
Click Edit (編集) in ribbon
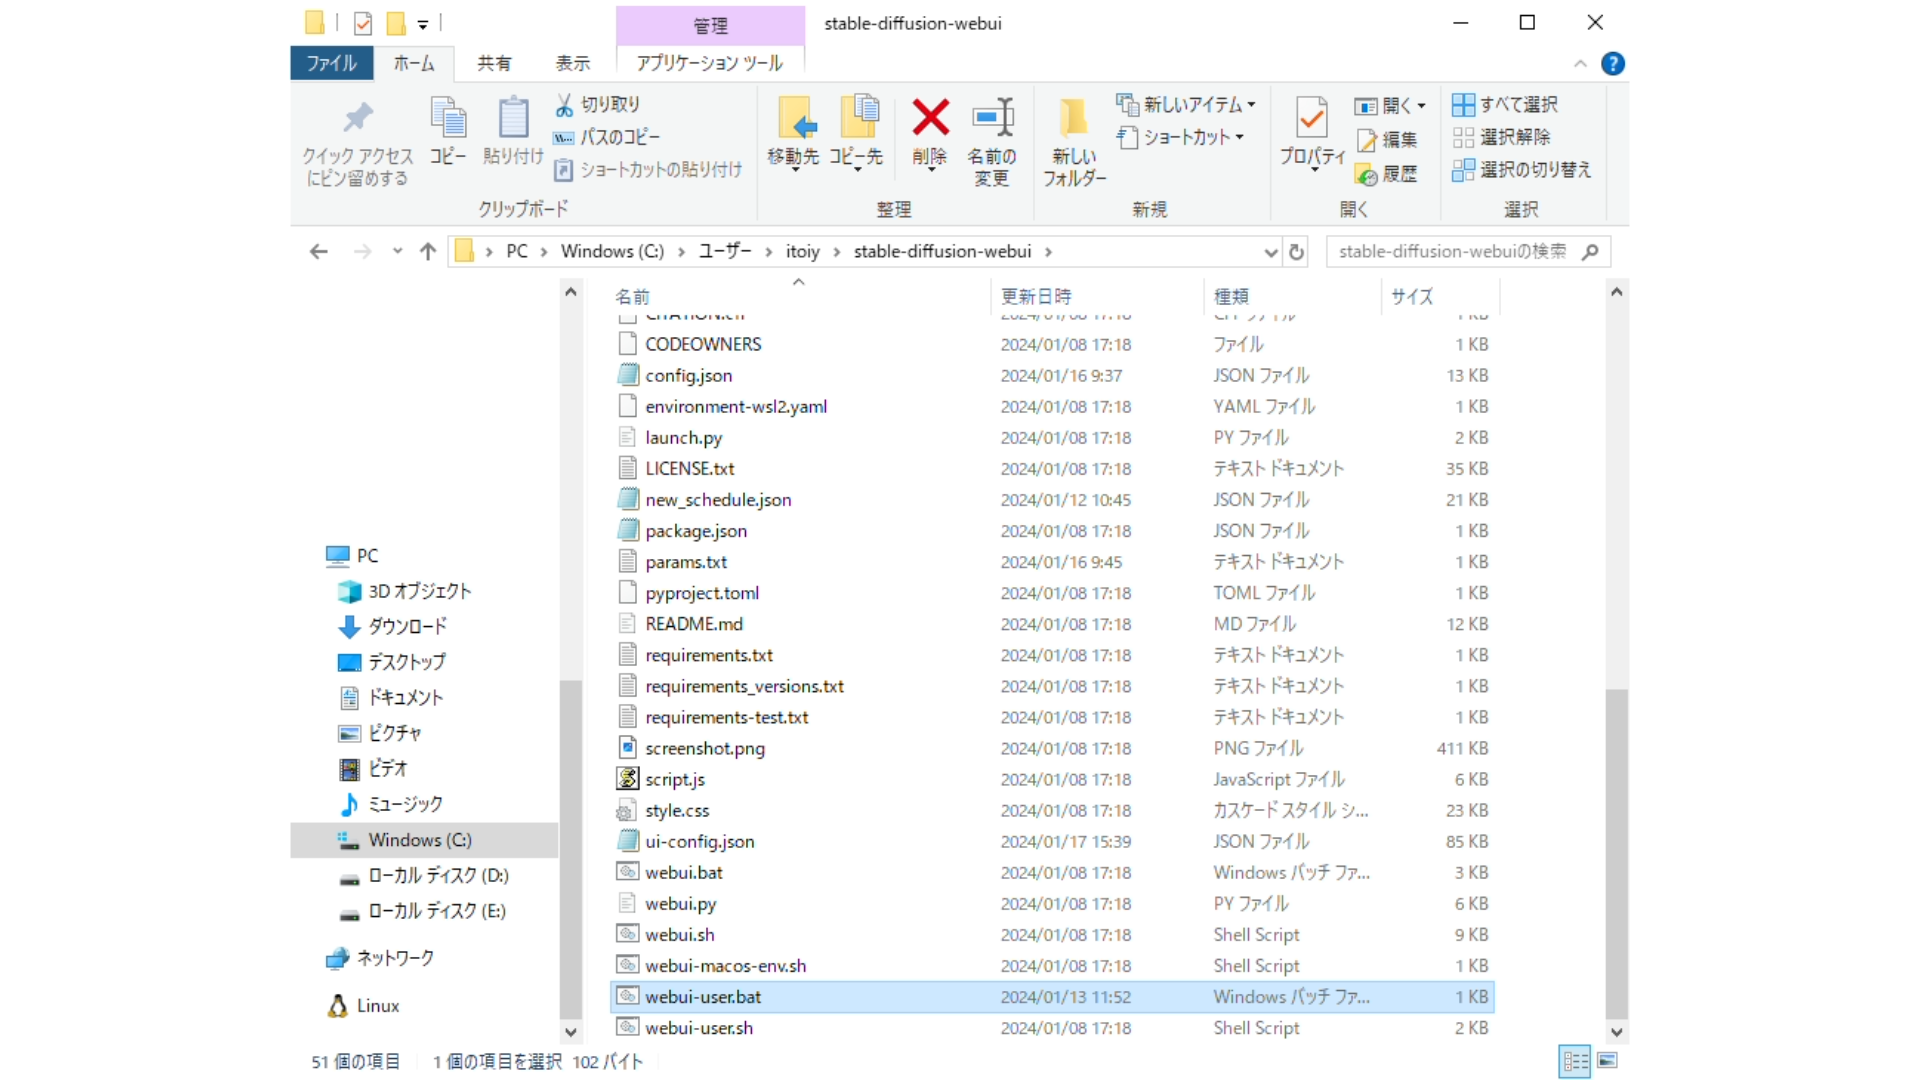pos(1387,140)
